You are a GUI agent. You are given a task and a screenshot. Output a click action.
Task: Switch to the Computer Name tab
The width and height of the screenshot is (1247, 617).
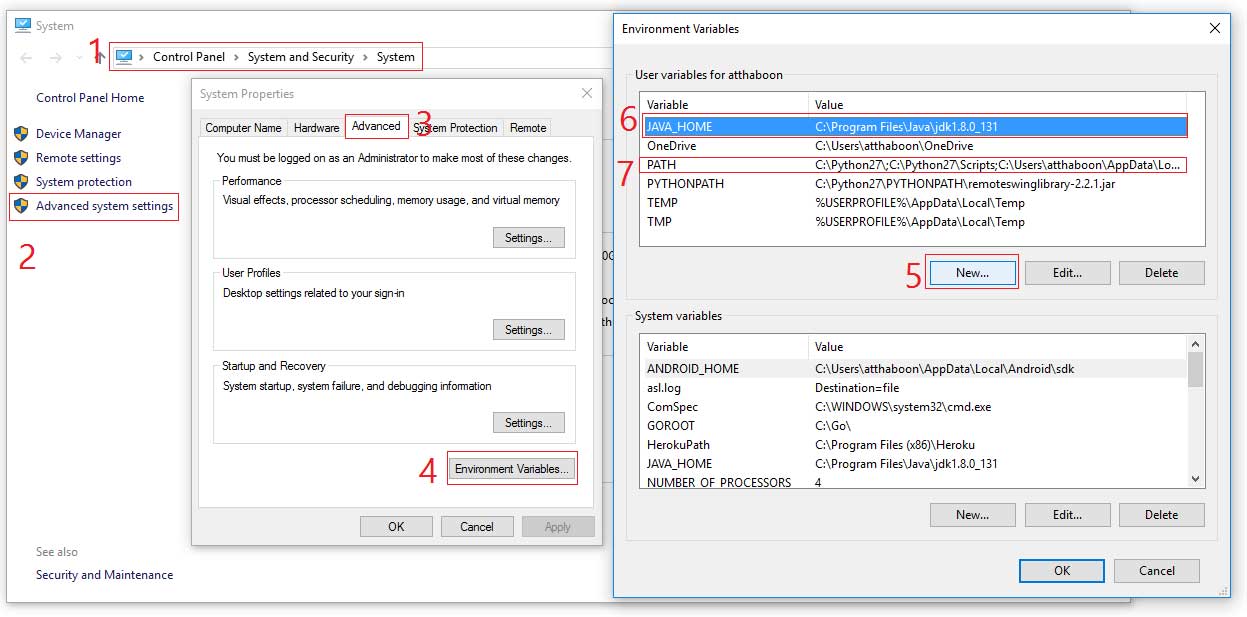pyautogui.click(x=243, y=128)
